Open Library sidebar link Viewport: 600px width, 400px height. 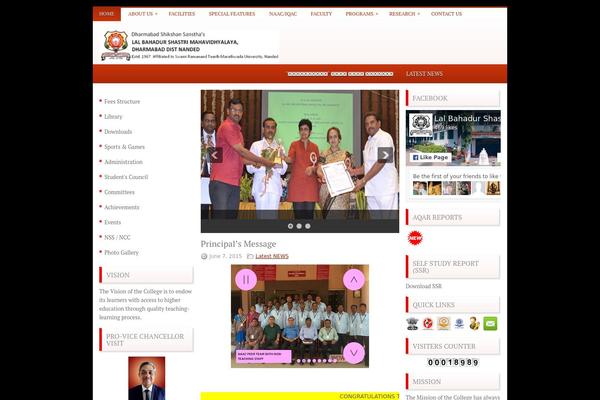point(113,116)
